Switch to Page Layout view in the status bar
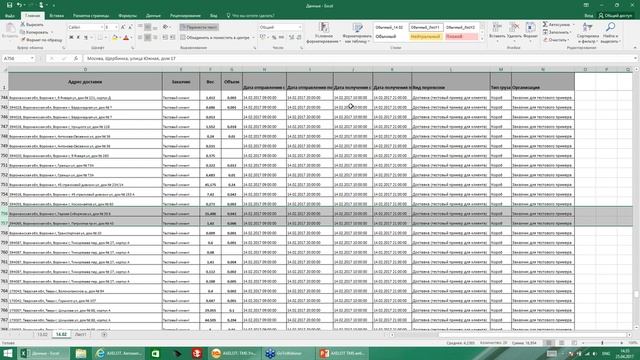640x360 pixels. (562, 343)
